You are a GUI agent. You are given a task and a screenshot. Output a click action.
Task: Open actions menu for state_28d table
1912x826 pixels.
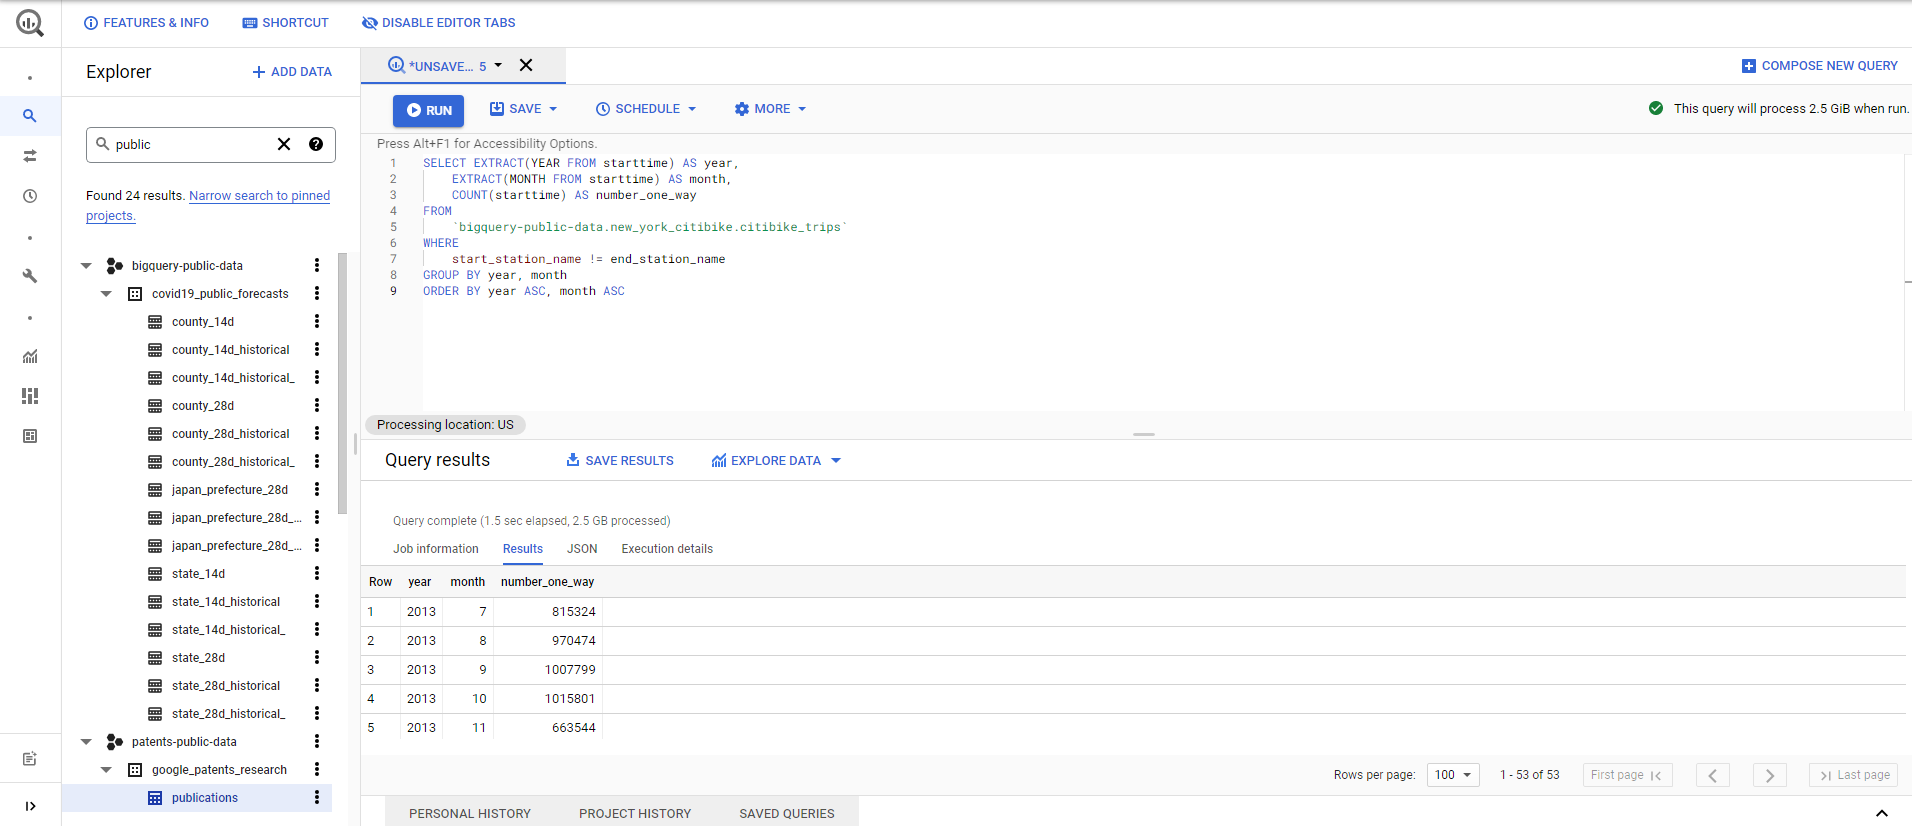coord(317,657)
